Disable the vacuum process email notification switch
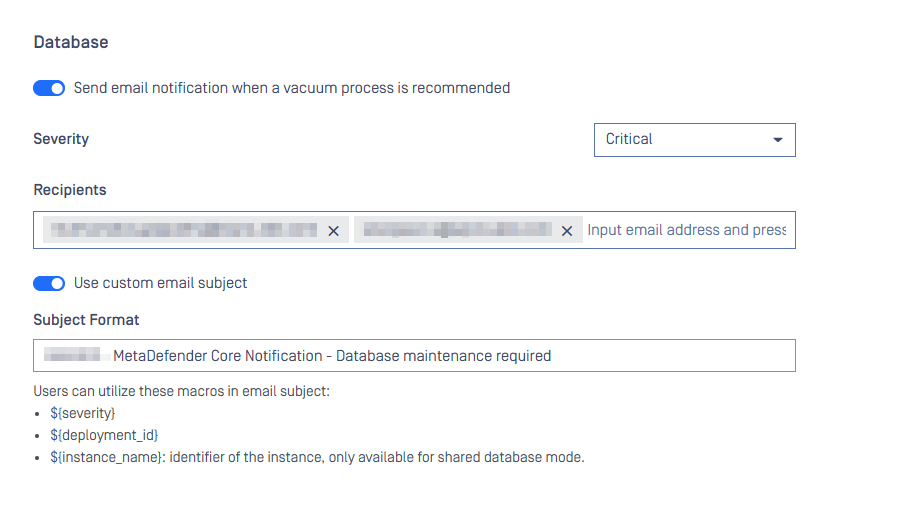Viewport: 909px width, 520px height. [49, 88]
